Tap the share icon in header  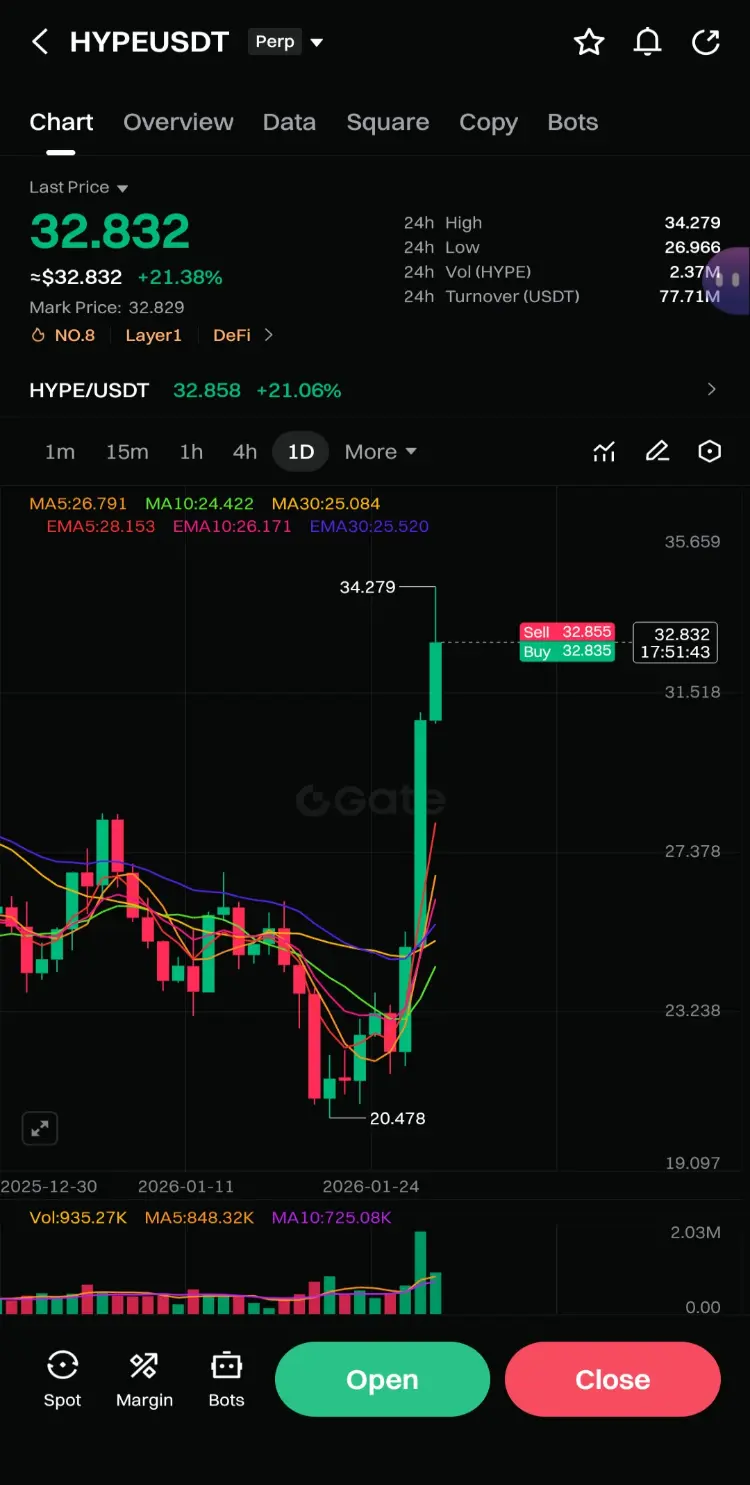706,42
